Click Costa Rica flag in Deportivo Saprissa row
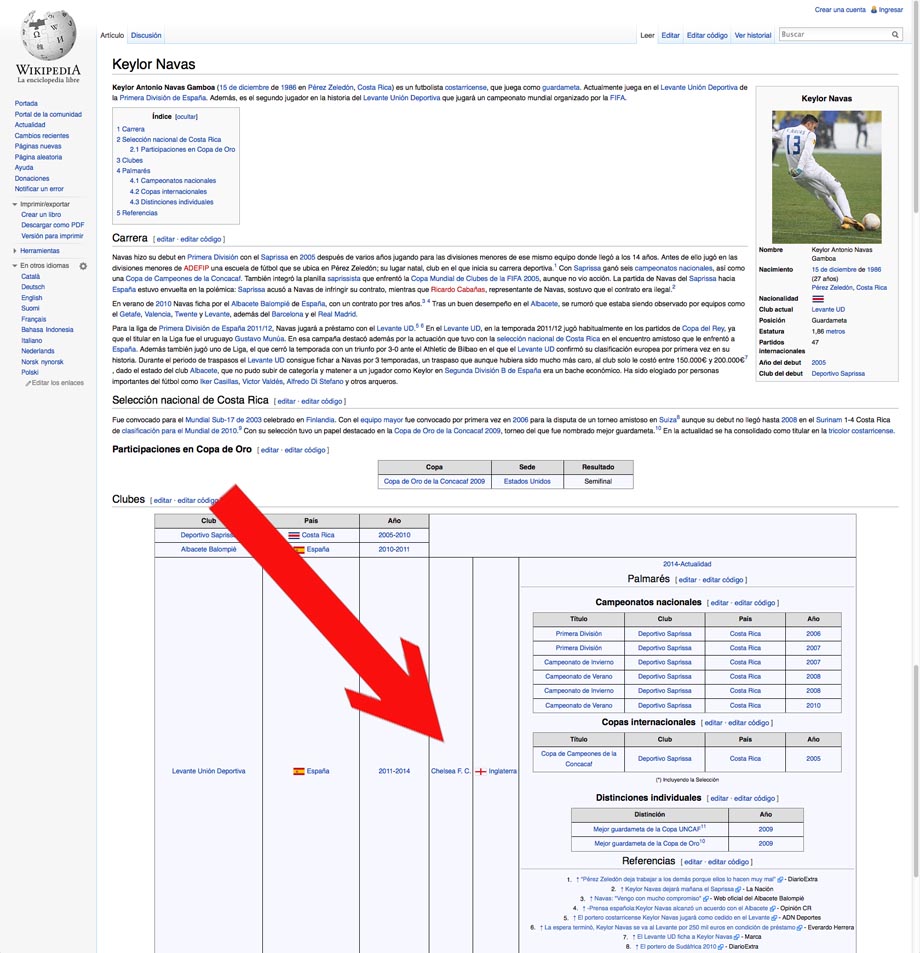This screenshot has width=920, height=953. click(x=294, y=535)
